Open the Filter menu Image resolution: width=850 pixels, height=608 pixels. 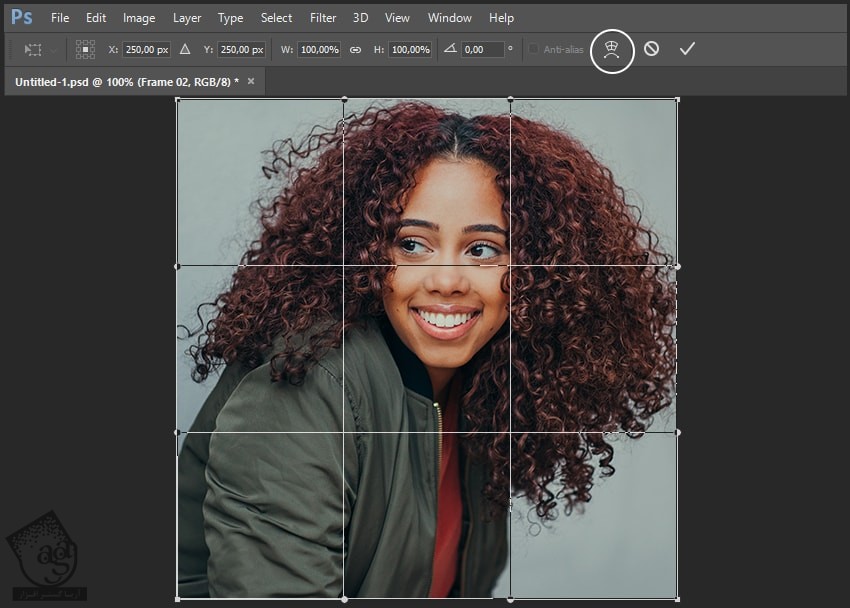323,18
